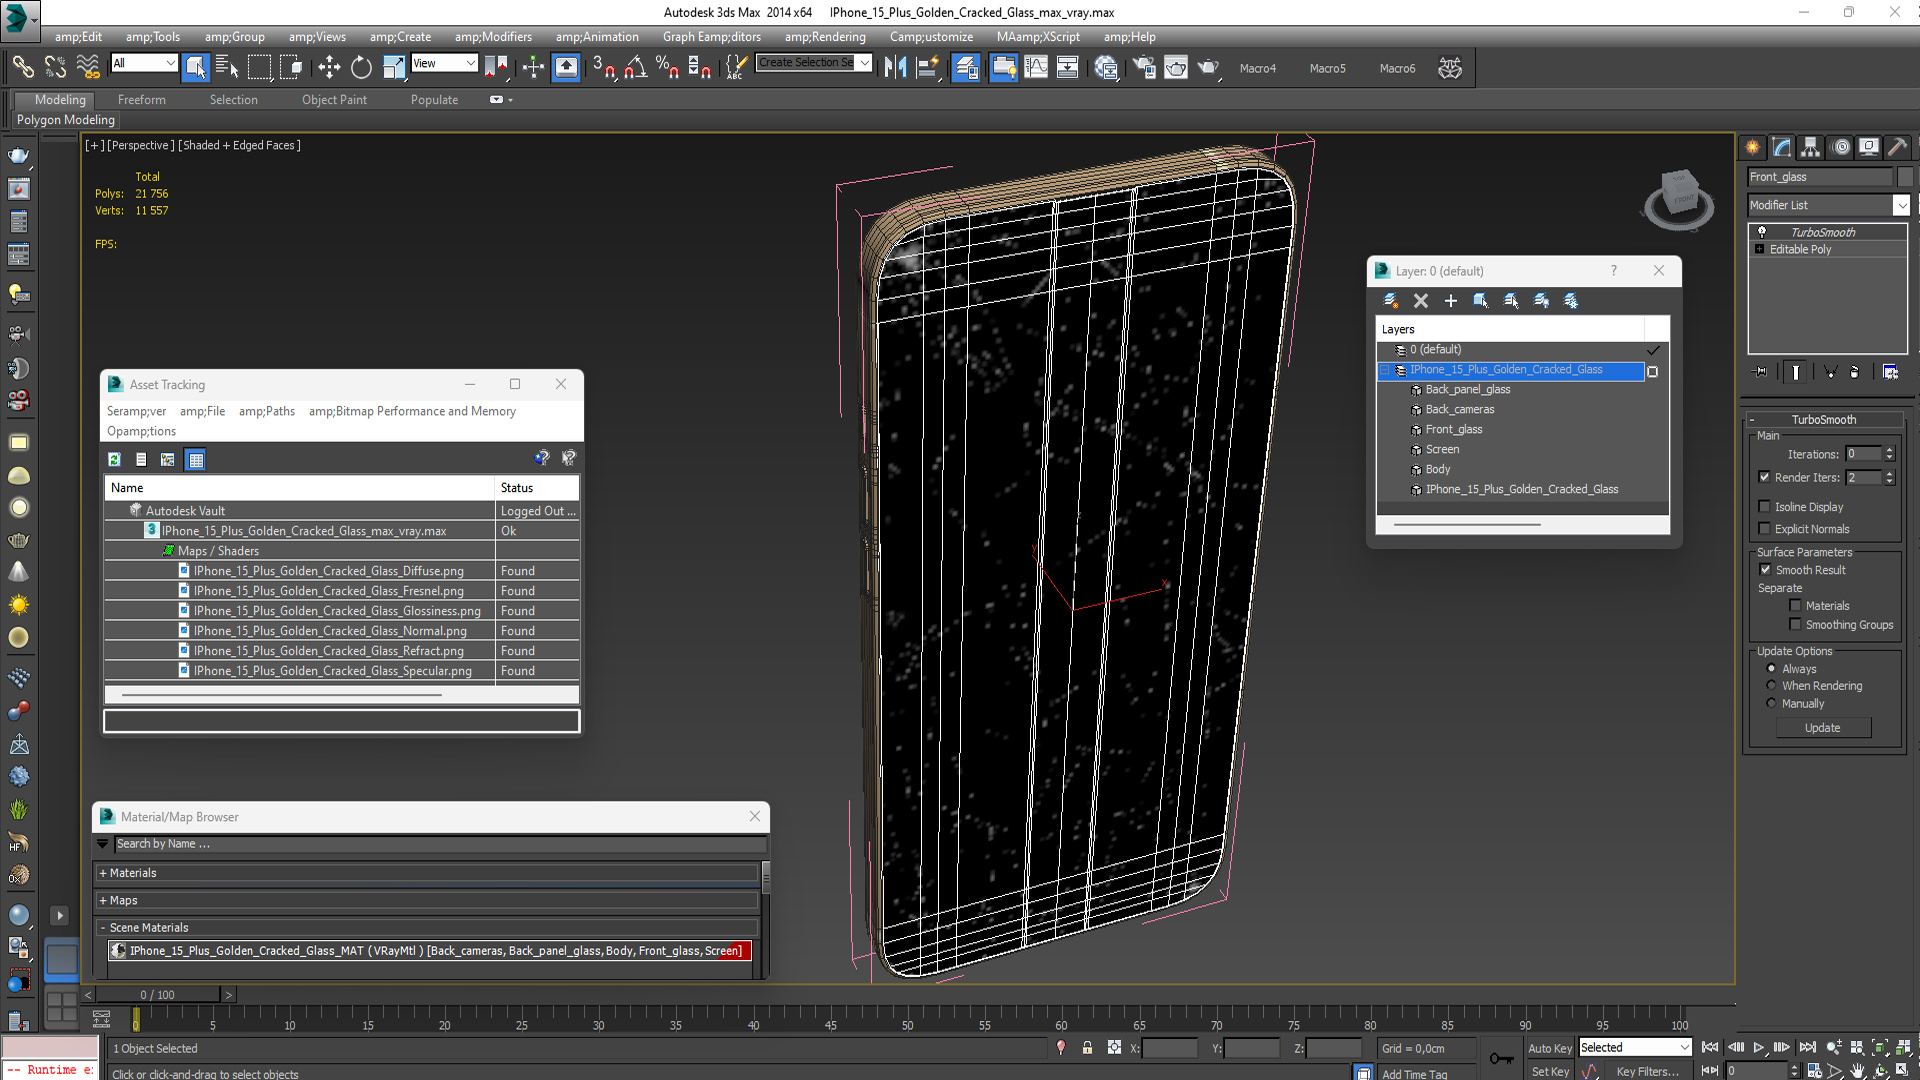The width and height of the screenshot is (1920, 1080).
Task: Refresh Asset Tracking list icon
Action: (x=114, y=459)
